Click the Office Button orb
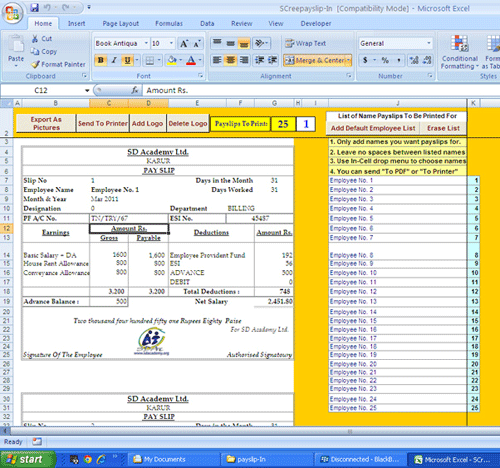 (x=12, y=13)
